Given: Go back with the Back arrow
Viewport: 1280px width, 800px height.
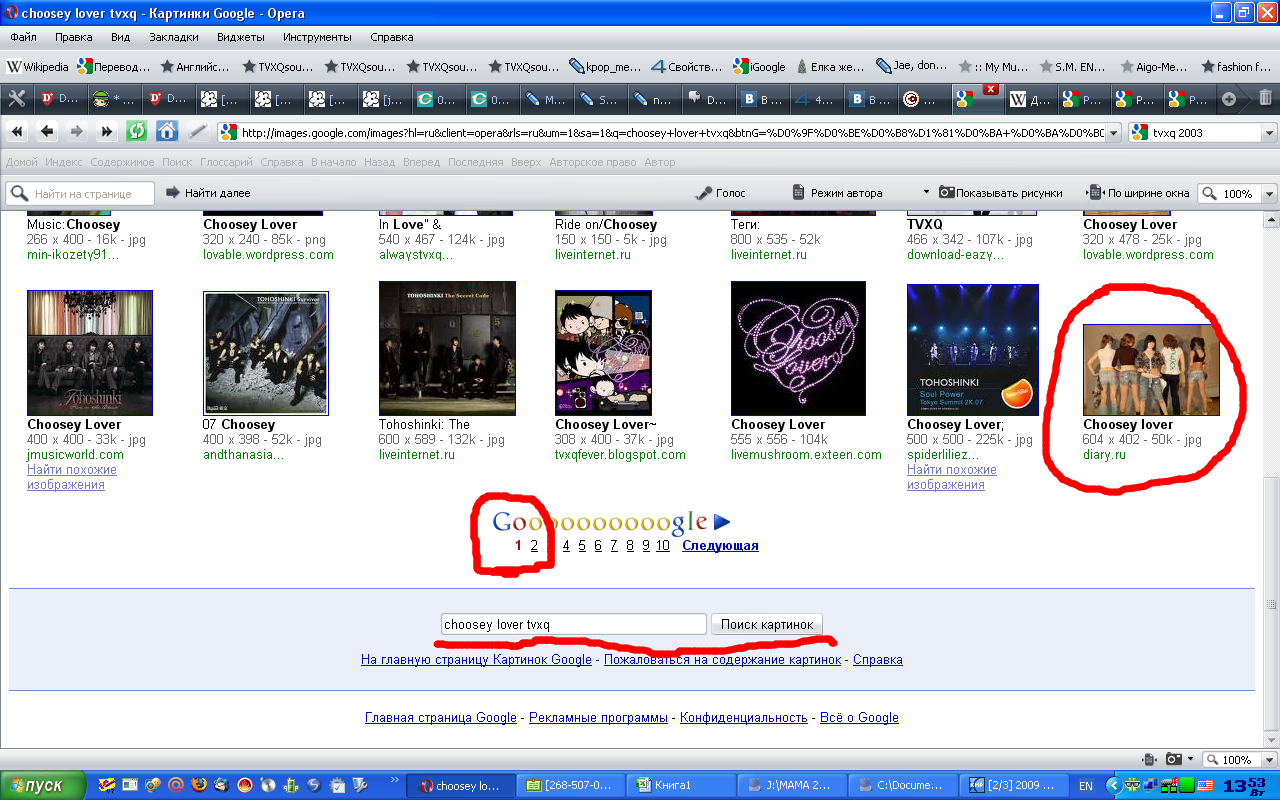Looking at the screenshot, I should (x=47, y=132).
